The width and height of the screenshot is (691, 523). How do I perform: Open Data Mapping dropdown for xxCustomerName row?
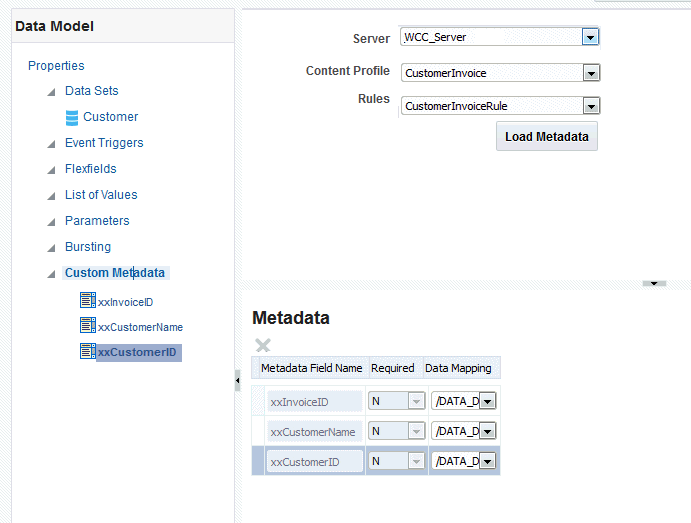pyautogui.click(x=487, y=431)
